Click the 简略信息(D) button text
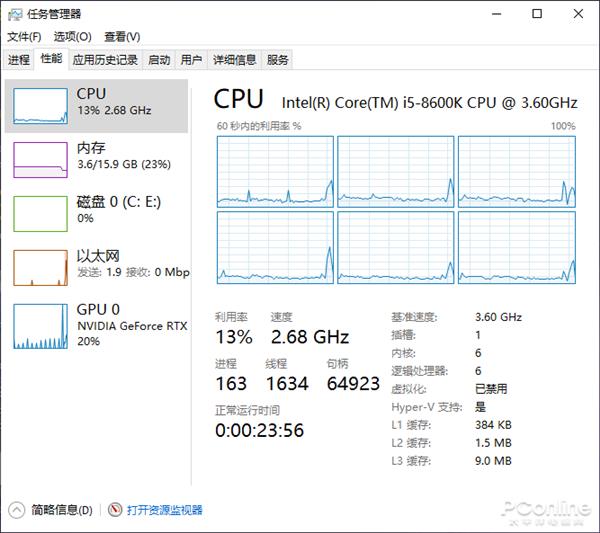This screenshot has height=533, width=600. pyautogui.click(x=62, y=510)
